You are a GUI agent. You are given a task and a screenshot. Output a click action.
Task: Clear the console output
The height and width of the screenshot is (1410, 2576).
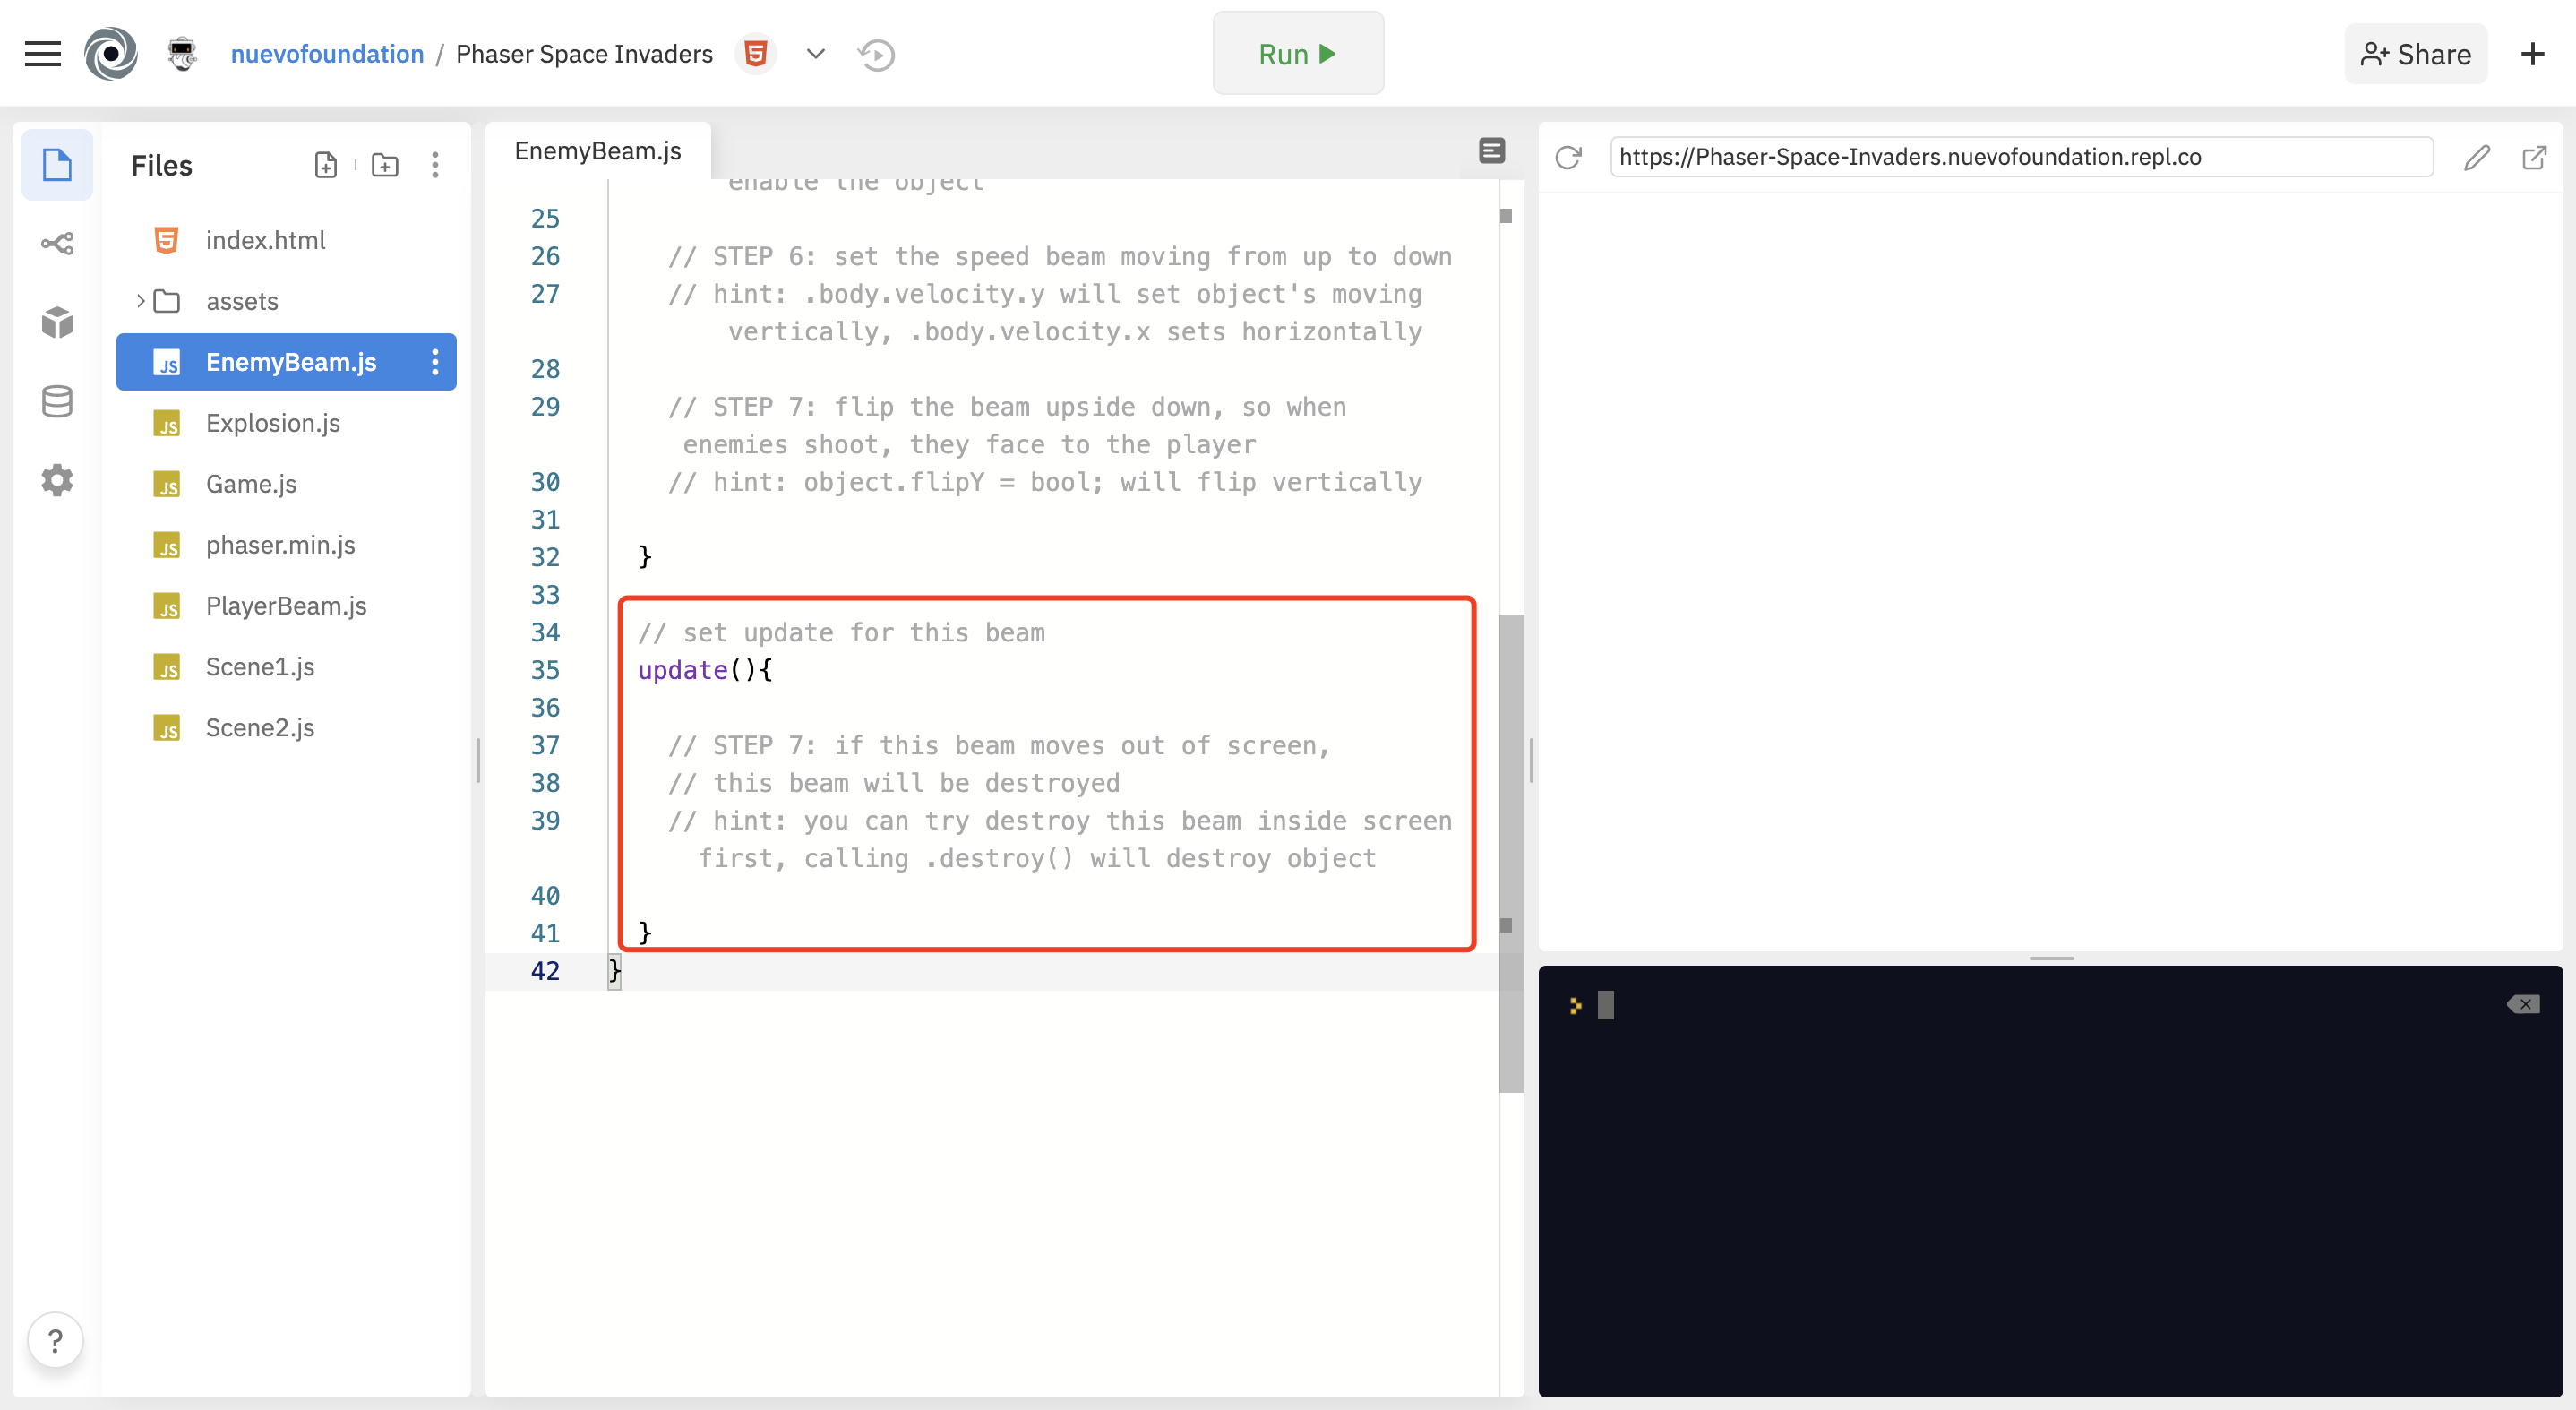2523,1004
